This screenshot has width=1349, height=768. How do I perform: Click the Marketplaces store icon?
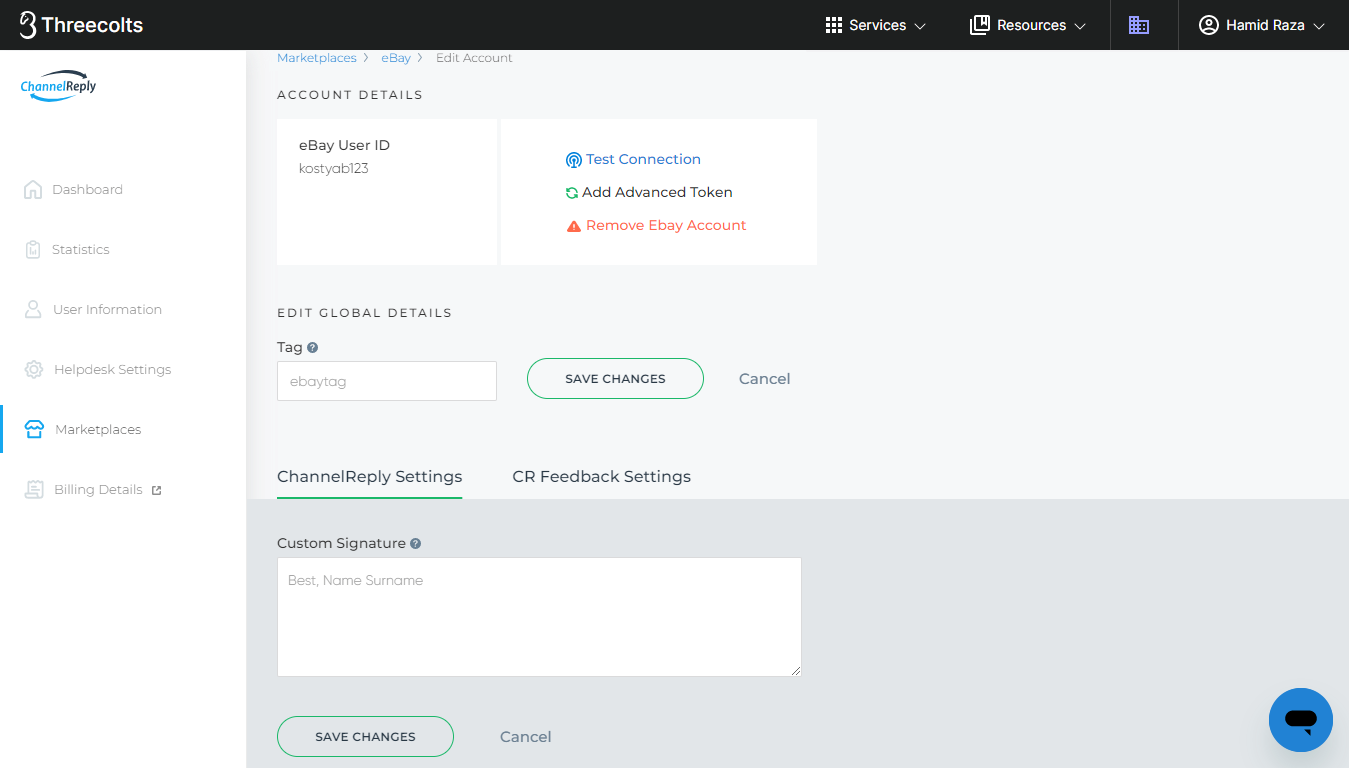[34, 430]
